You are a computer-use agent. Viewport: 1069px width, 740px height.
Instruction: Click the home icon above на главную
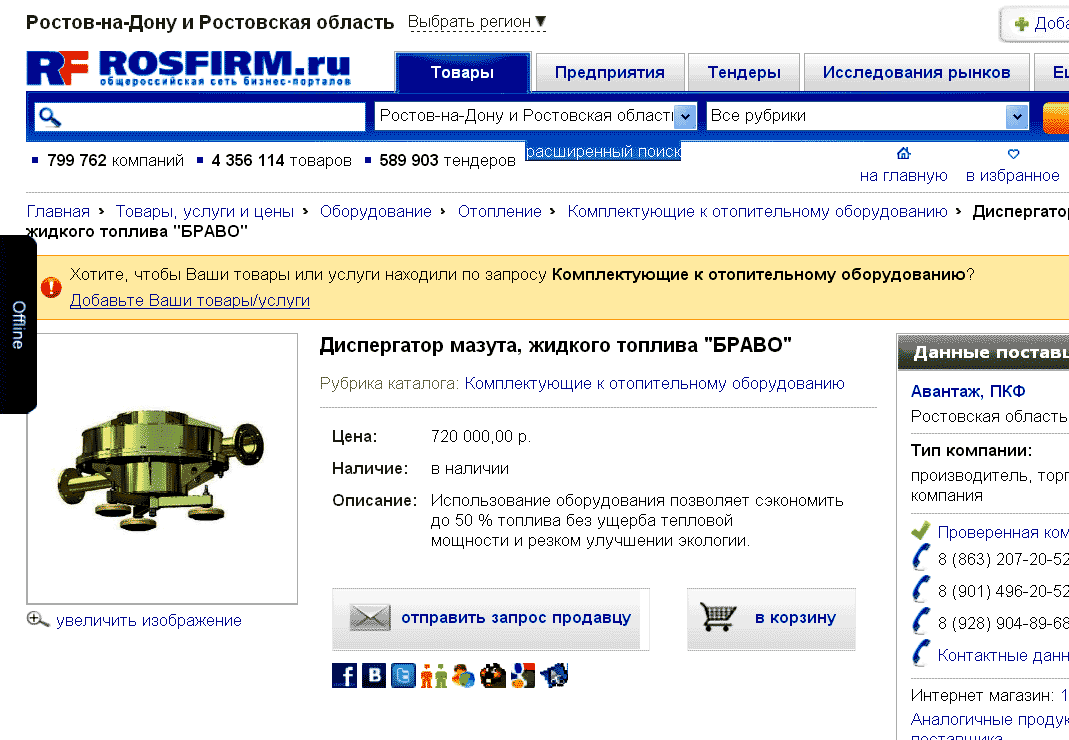coord(903,153)
